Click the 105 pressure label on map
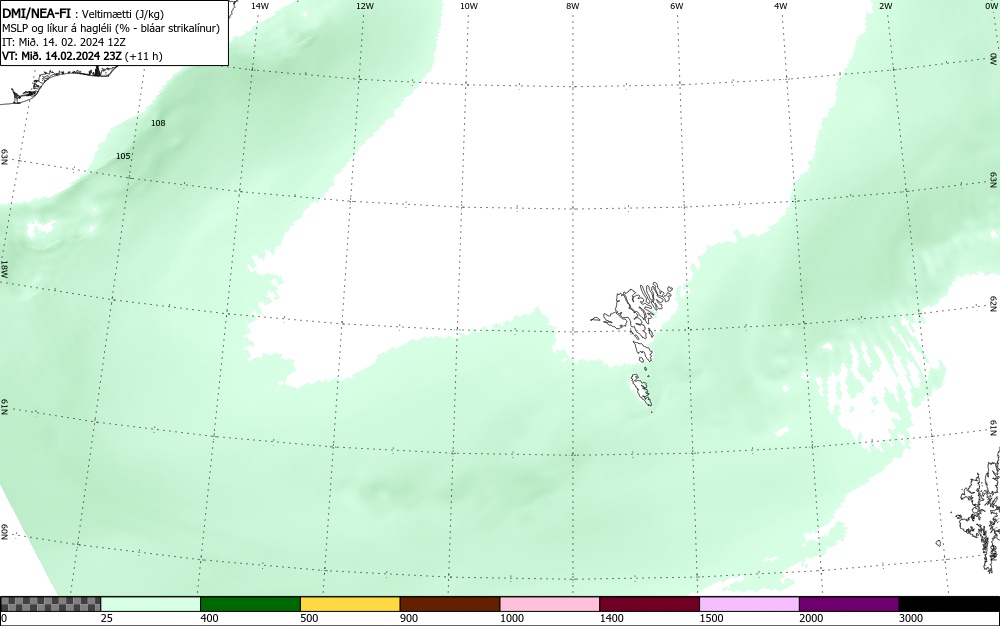The width and height of the screenshot is (1000, 626). tap(123, 156)
